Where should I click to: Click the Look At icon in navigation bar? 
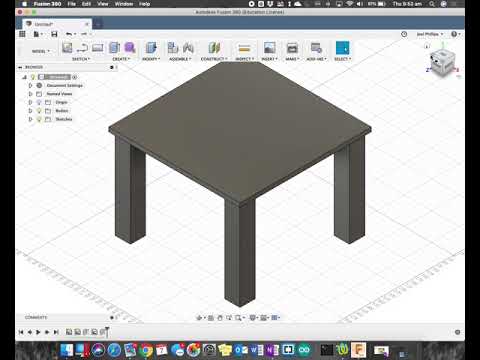(211, 318)
